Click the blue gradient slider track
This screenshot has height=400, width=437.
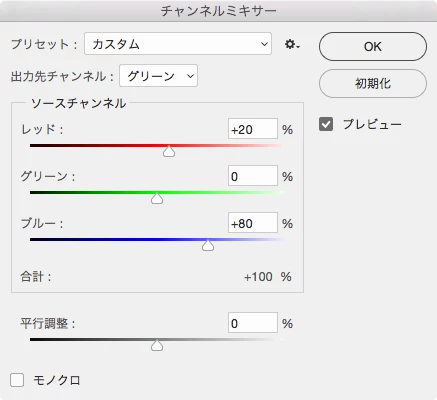(157, 239)
